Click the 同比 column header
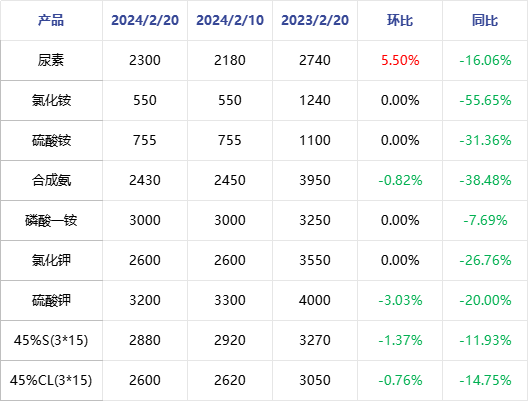 pos(485,20)
